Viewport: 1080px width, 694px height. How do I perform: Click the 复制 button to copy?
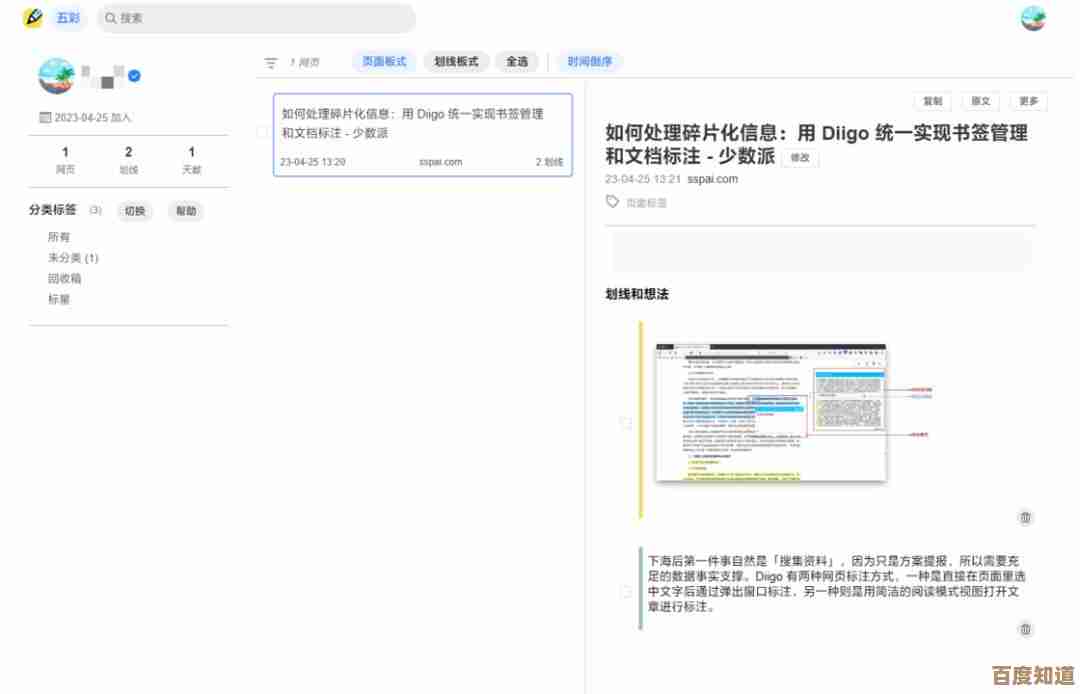click(x=931, y=101)
